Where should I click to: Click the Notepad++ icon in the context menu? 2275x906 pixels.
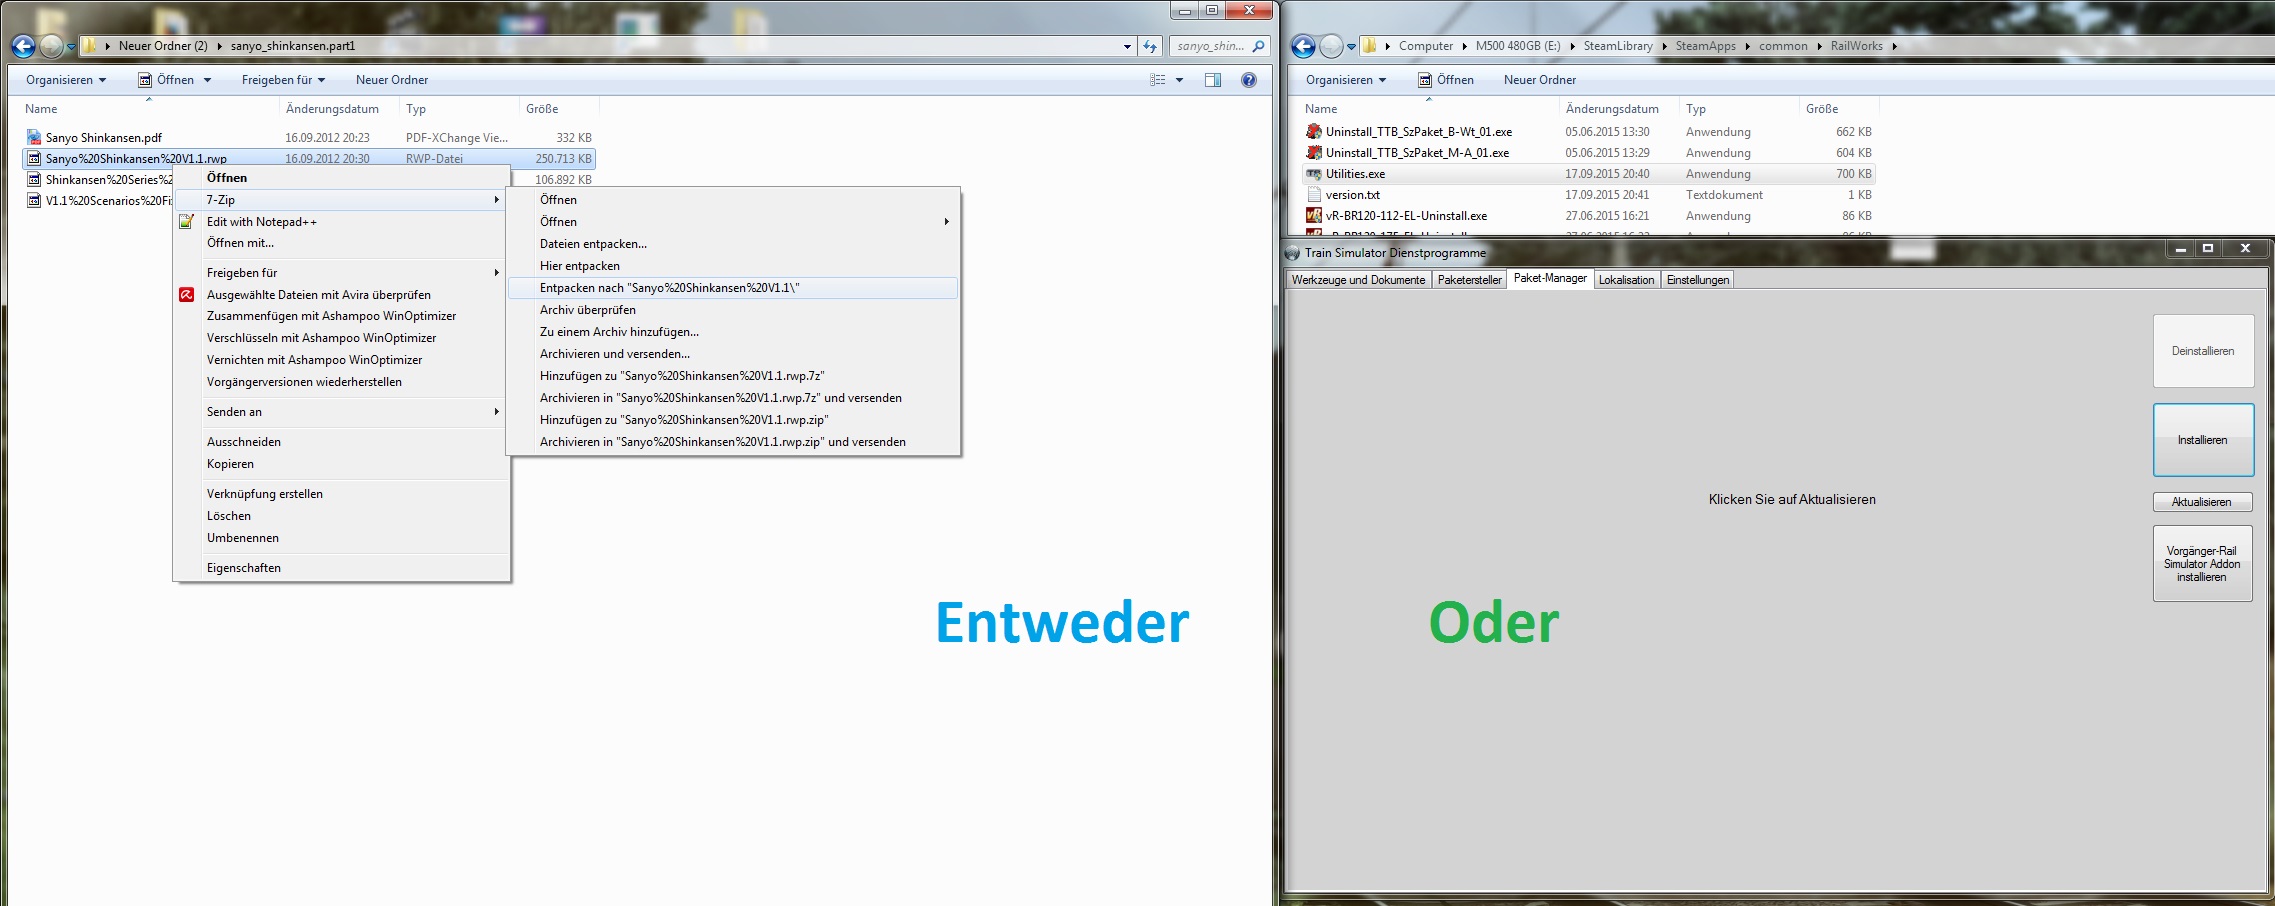(x=187, y=222)
